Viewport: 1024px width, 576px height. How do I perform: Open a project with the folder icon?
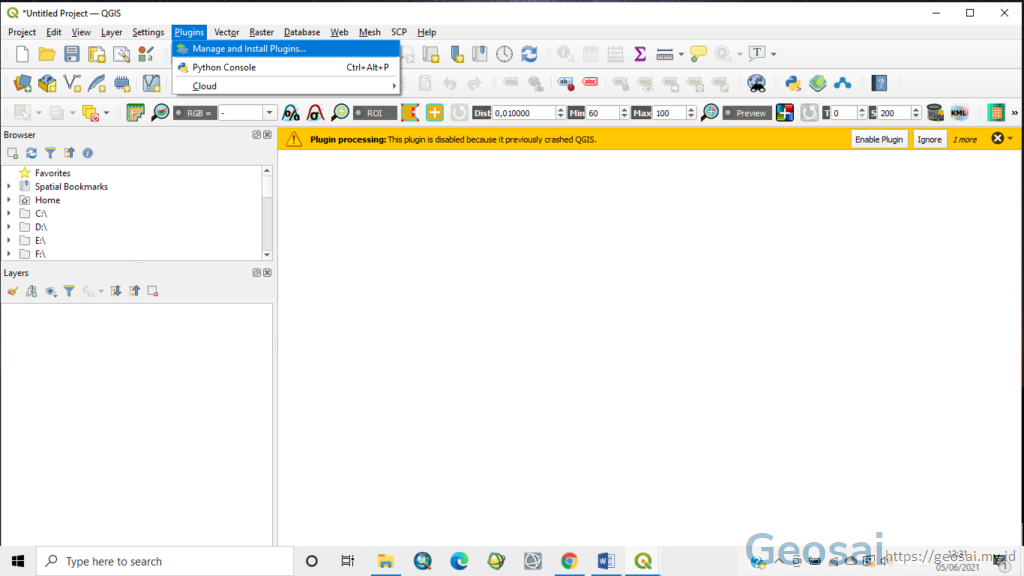47,54
